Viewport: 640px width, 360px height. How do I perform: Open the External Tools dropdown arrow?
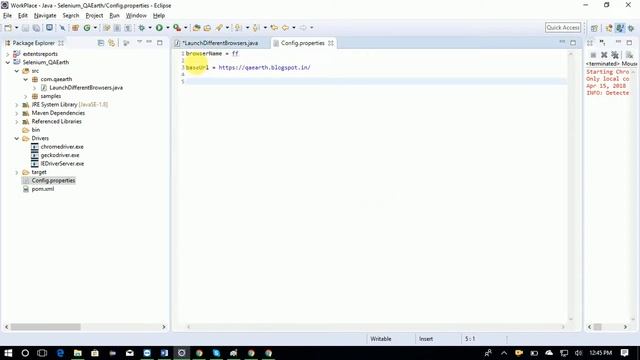point(186,28)
